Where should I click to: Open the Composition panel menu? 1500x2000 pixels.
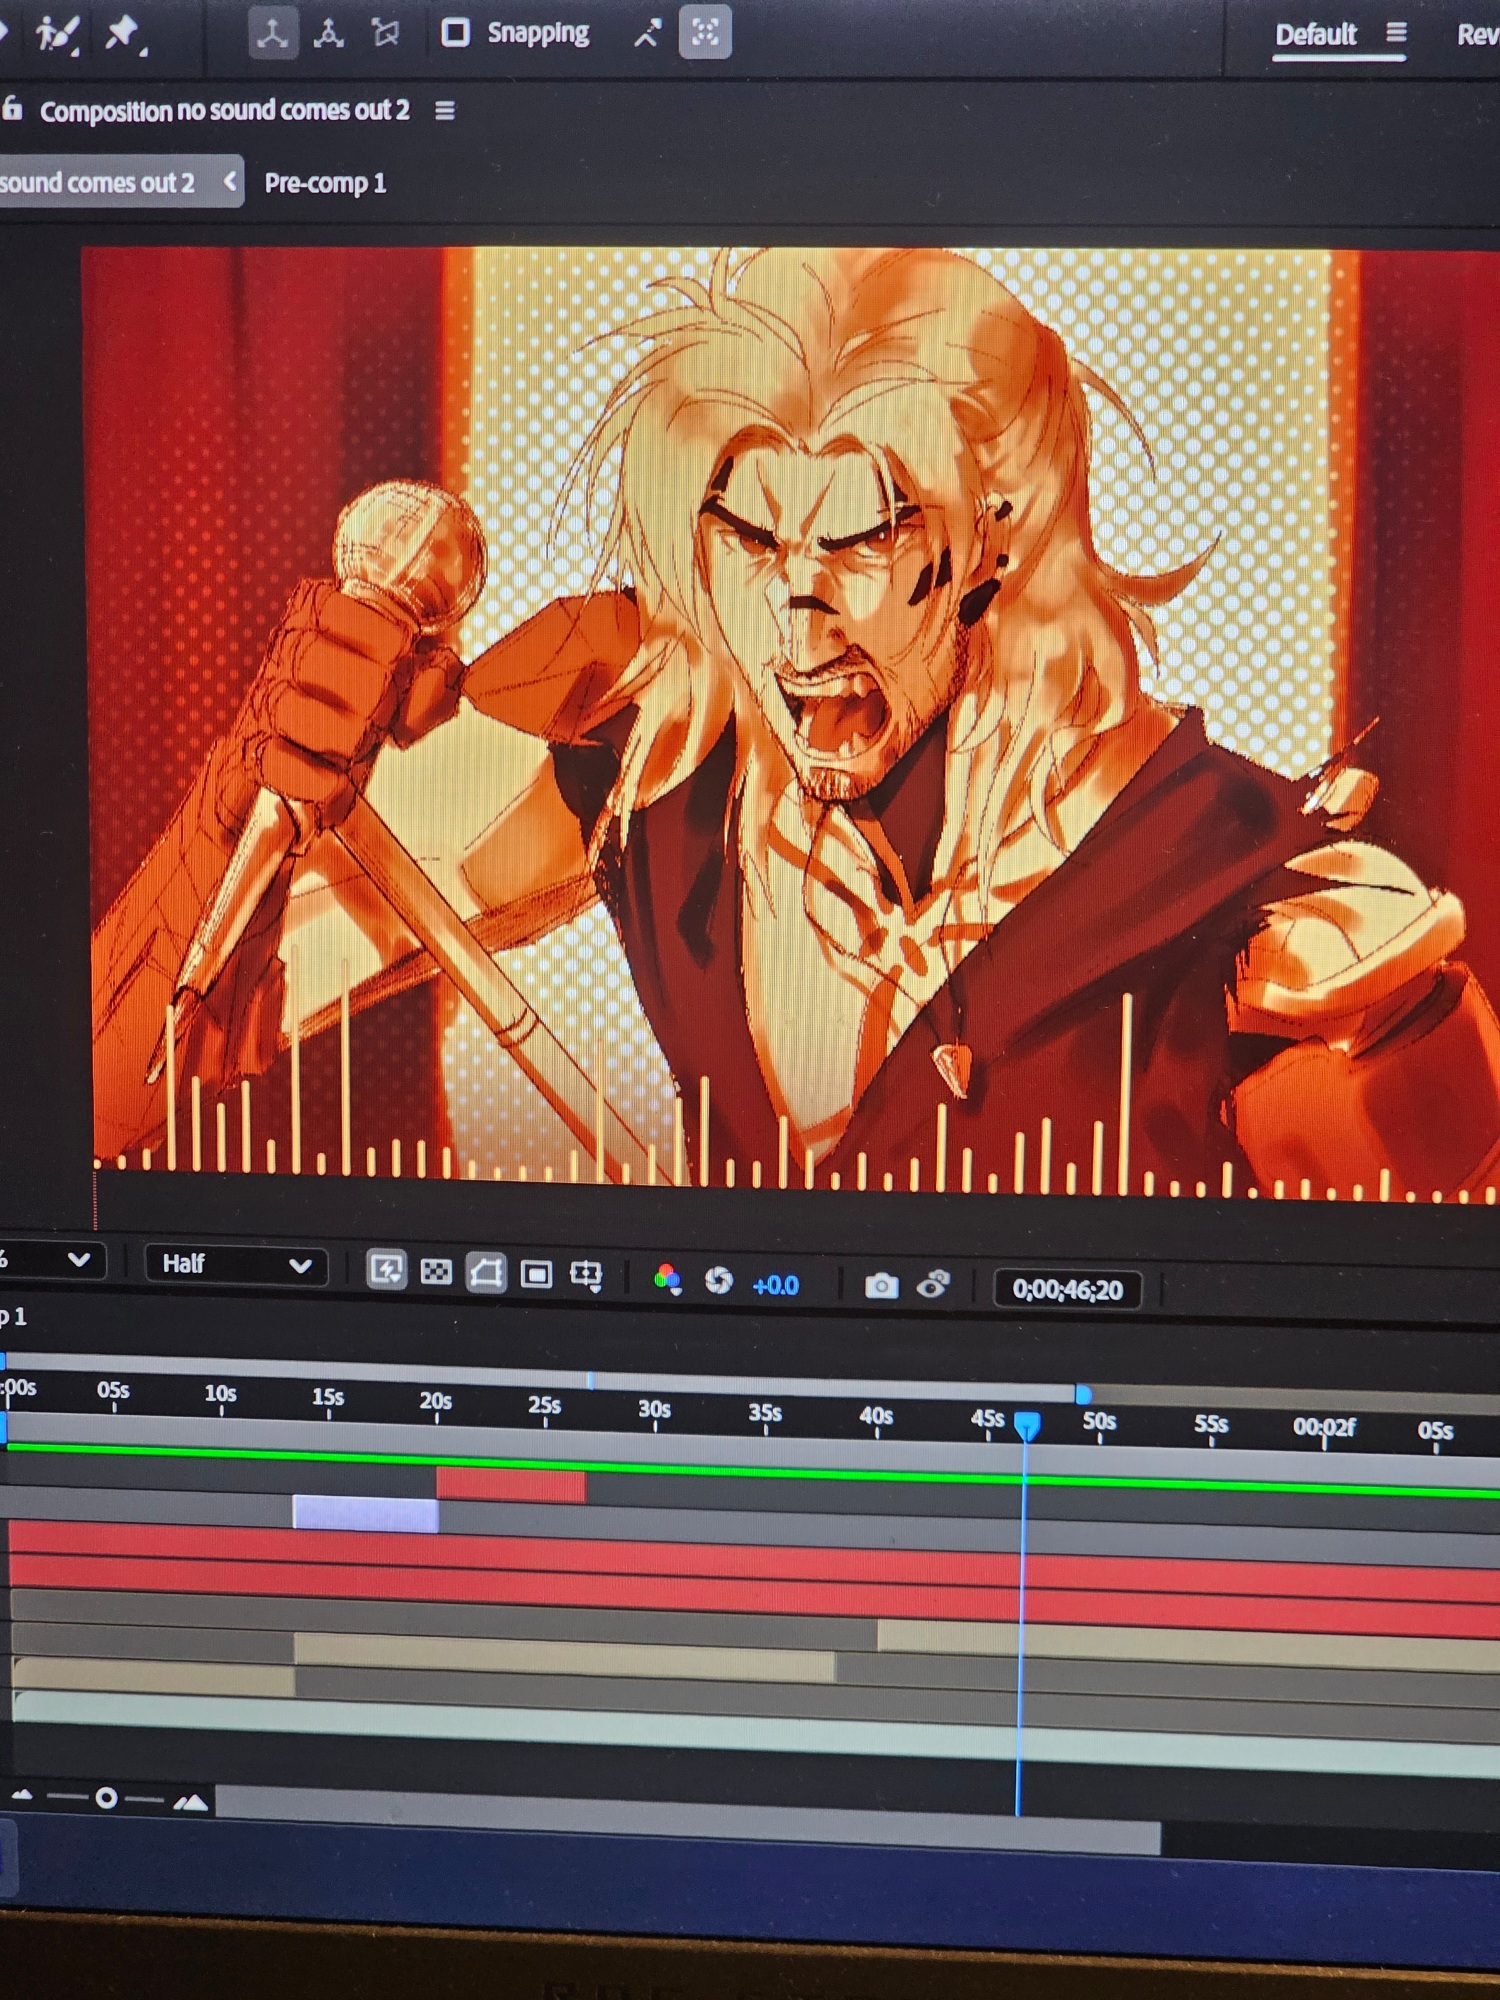pos(445,111)
